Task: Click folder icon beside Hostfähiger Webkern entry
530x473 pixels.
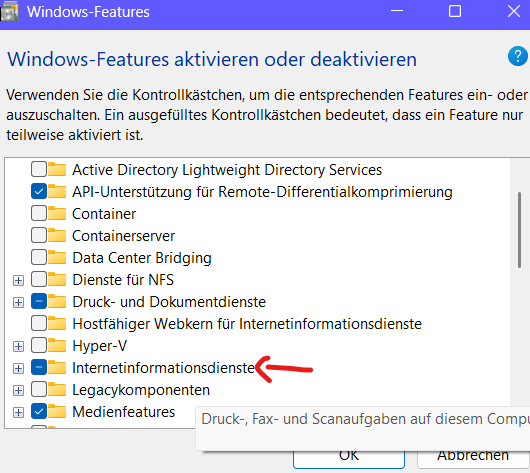Action: pos(57,324)
